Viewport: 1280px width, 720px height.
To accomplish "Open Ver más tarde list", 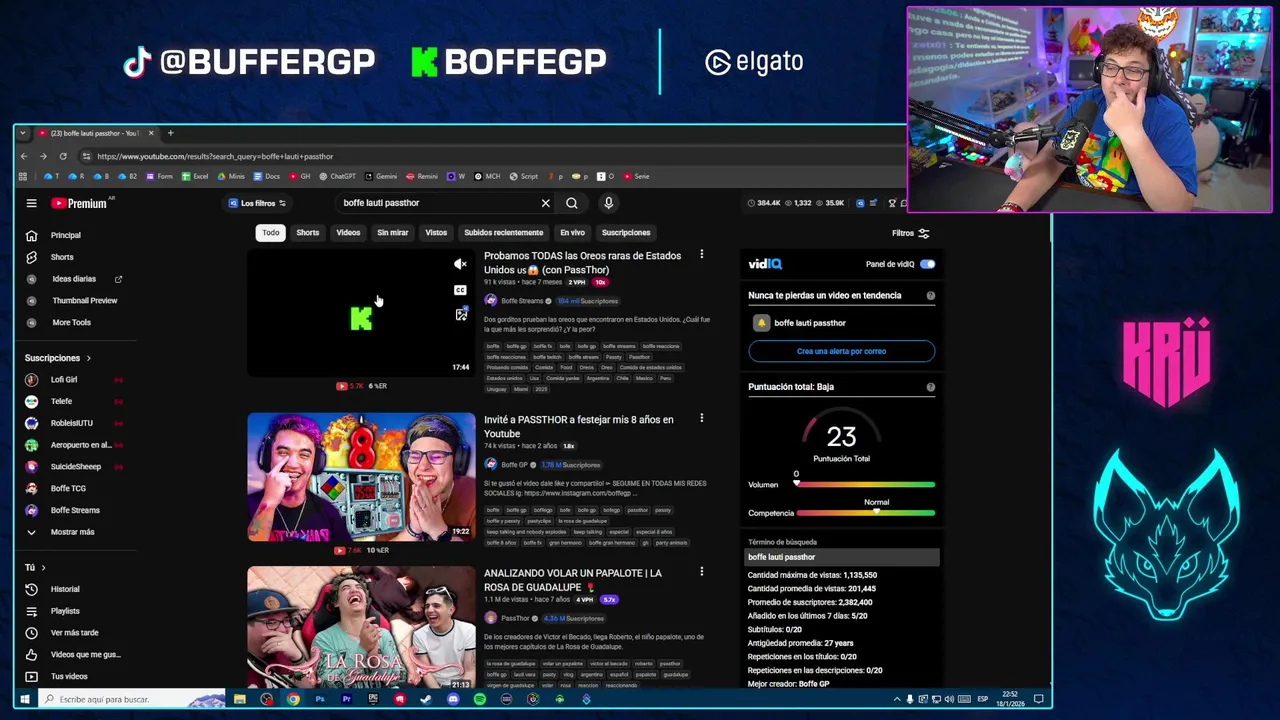I will 75,633.
